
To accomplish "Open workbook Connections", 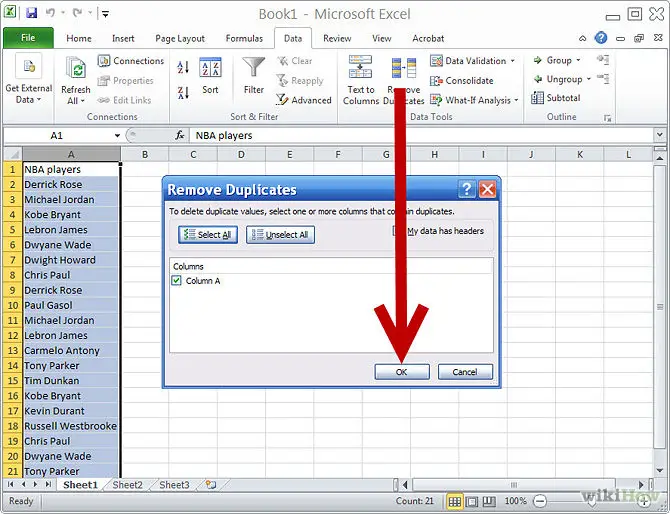I will (x=131, y=61).
